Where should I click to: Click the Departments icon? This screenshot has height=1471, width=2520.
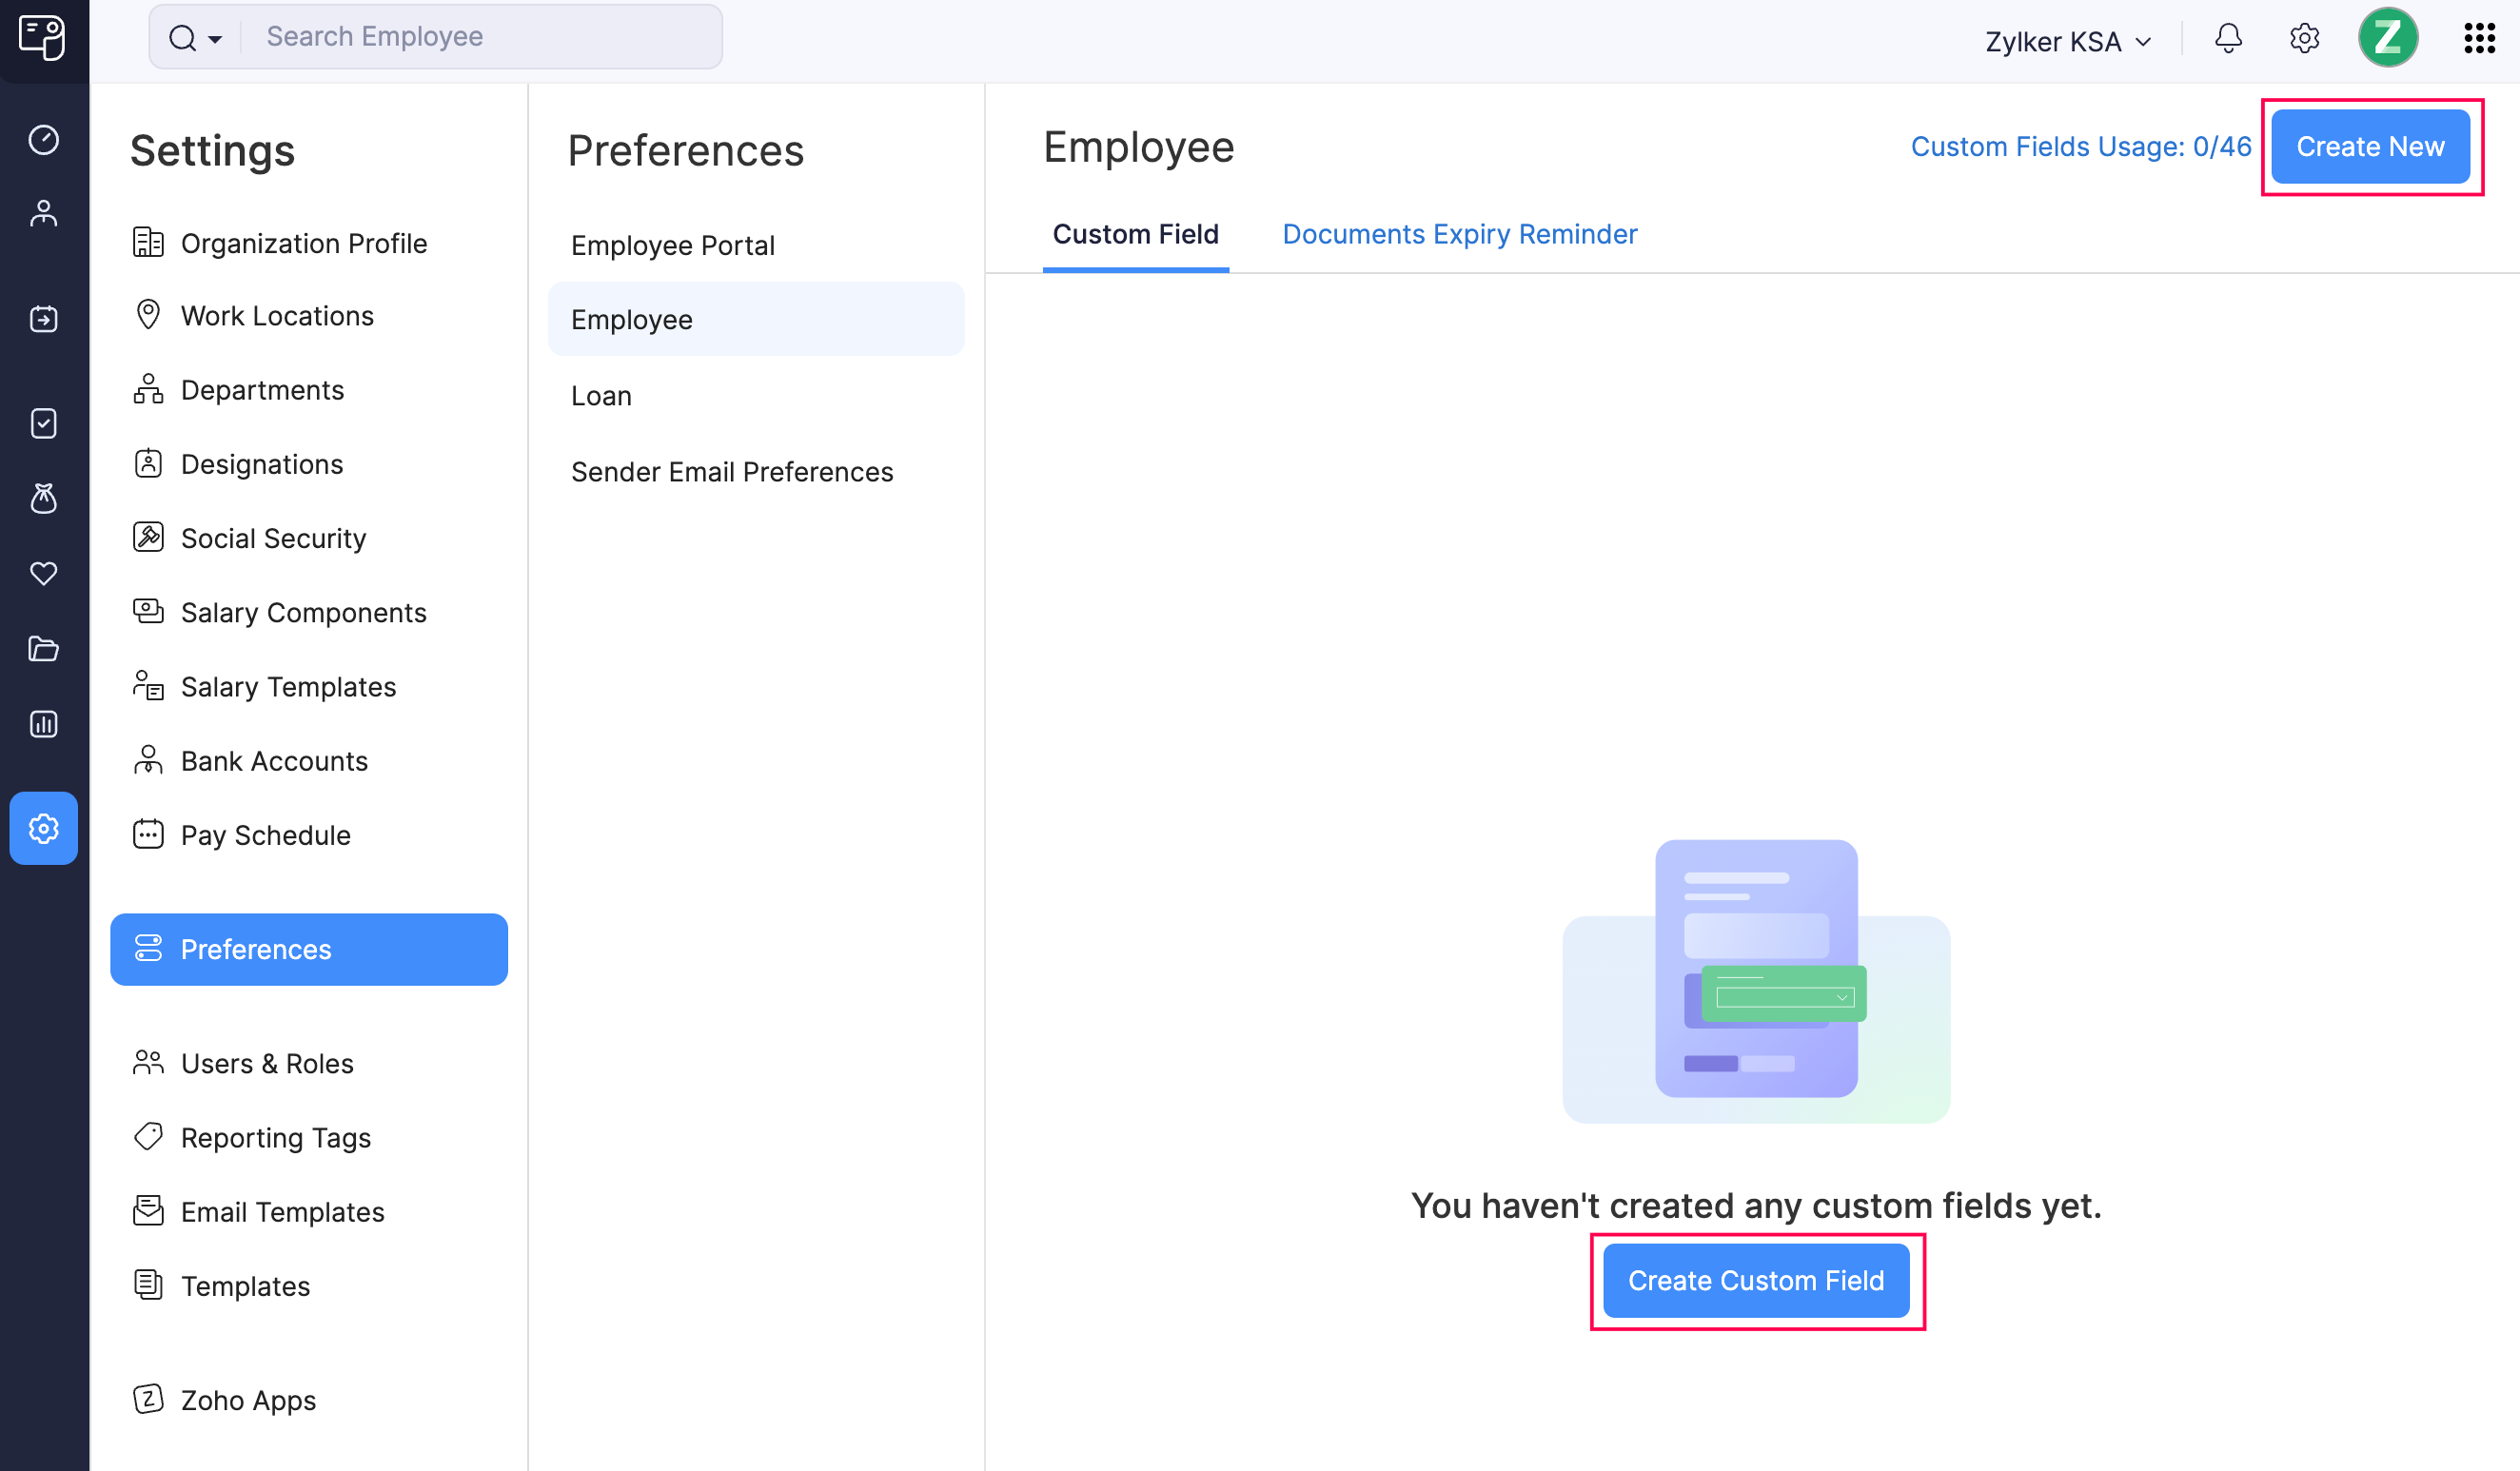point(150,389)
